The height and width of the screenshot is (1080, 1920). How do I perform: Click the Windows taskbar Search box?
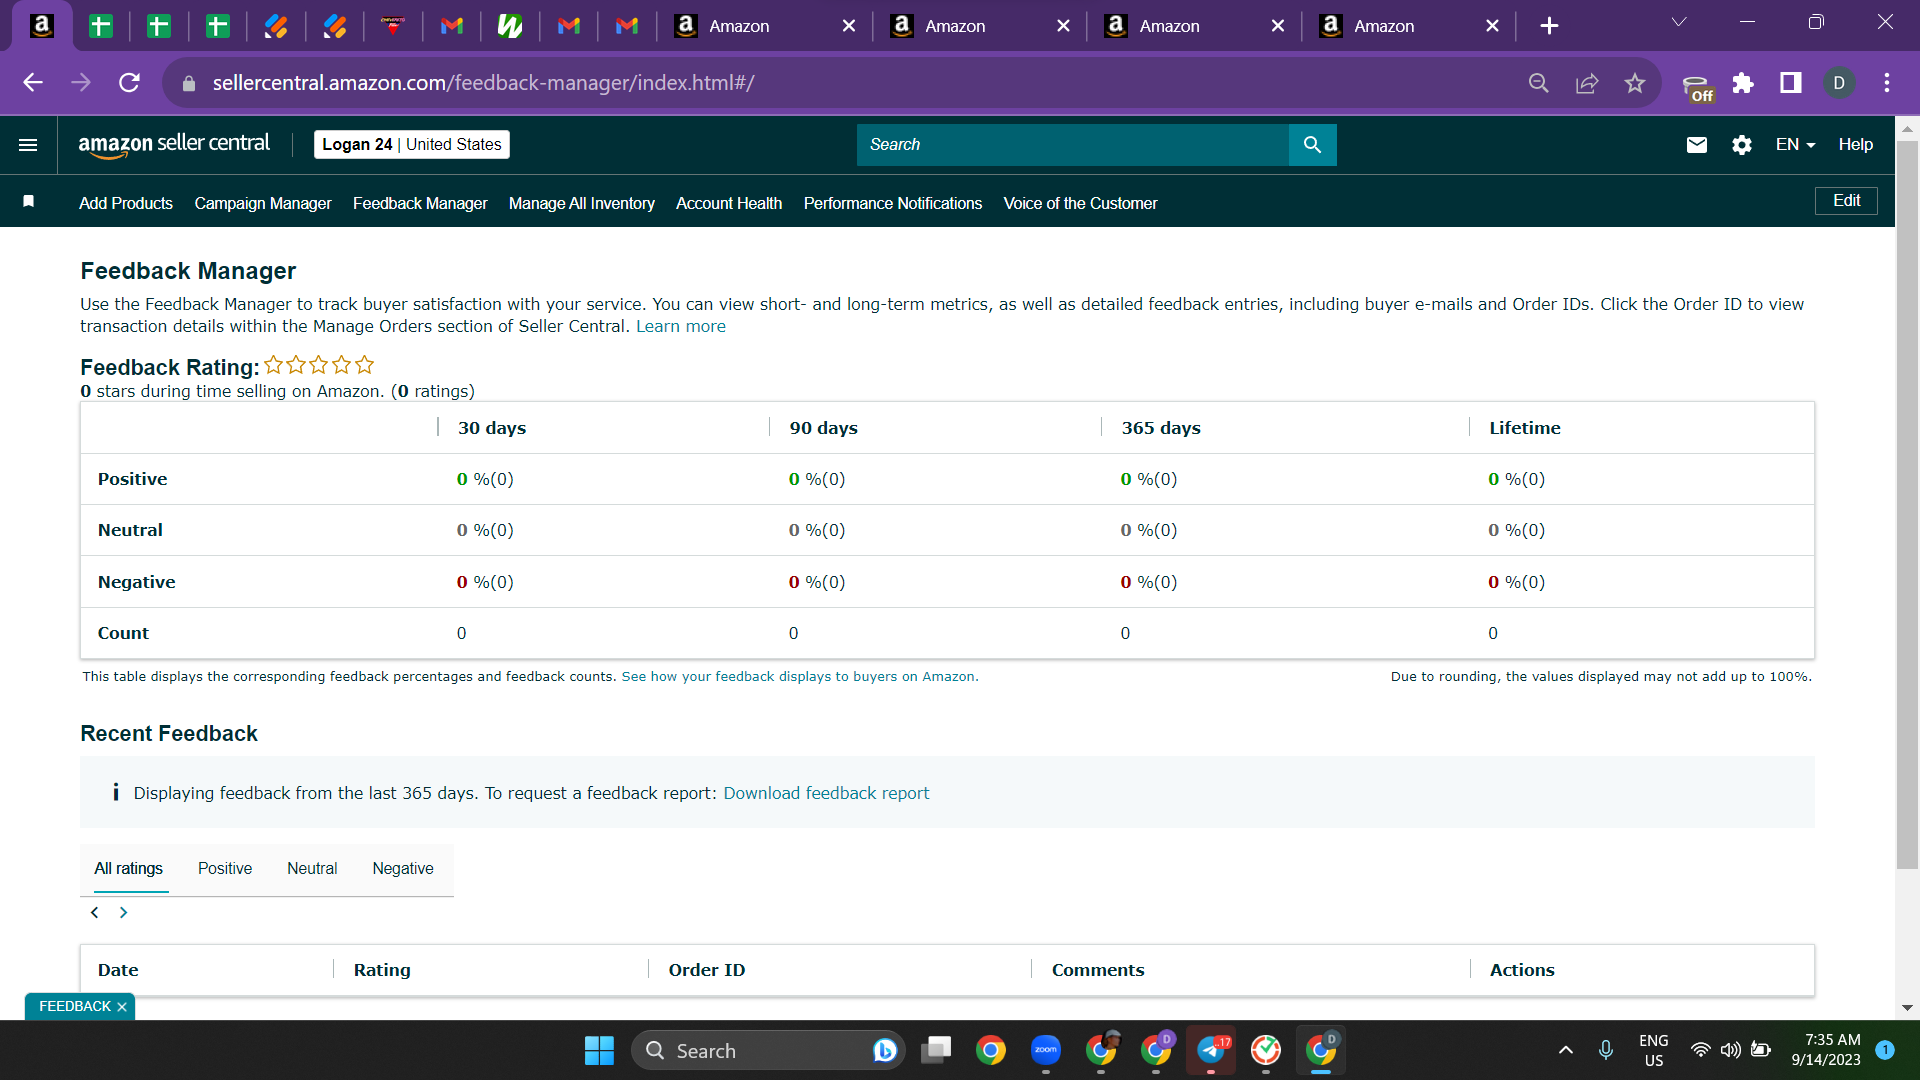pos(768,1051)
